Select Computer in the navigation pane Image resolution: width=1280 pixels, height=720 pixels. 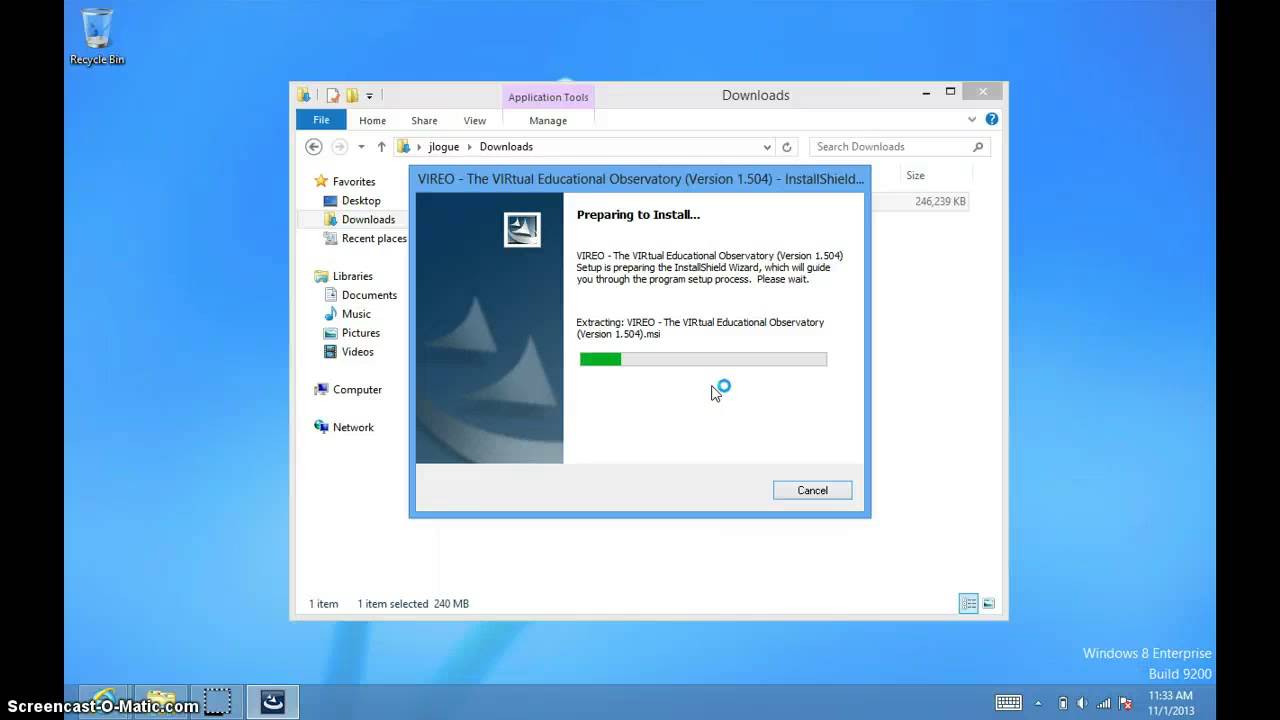tap(347, 390)
